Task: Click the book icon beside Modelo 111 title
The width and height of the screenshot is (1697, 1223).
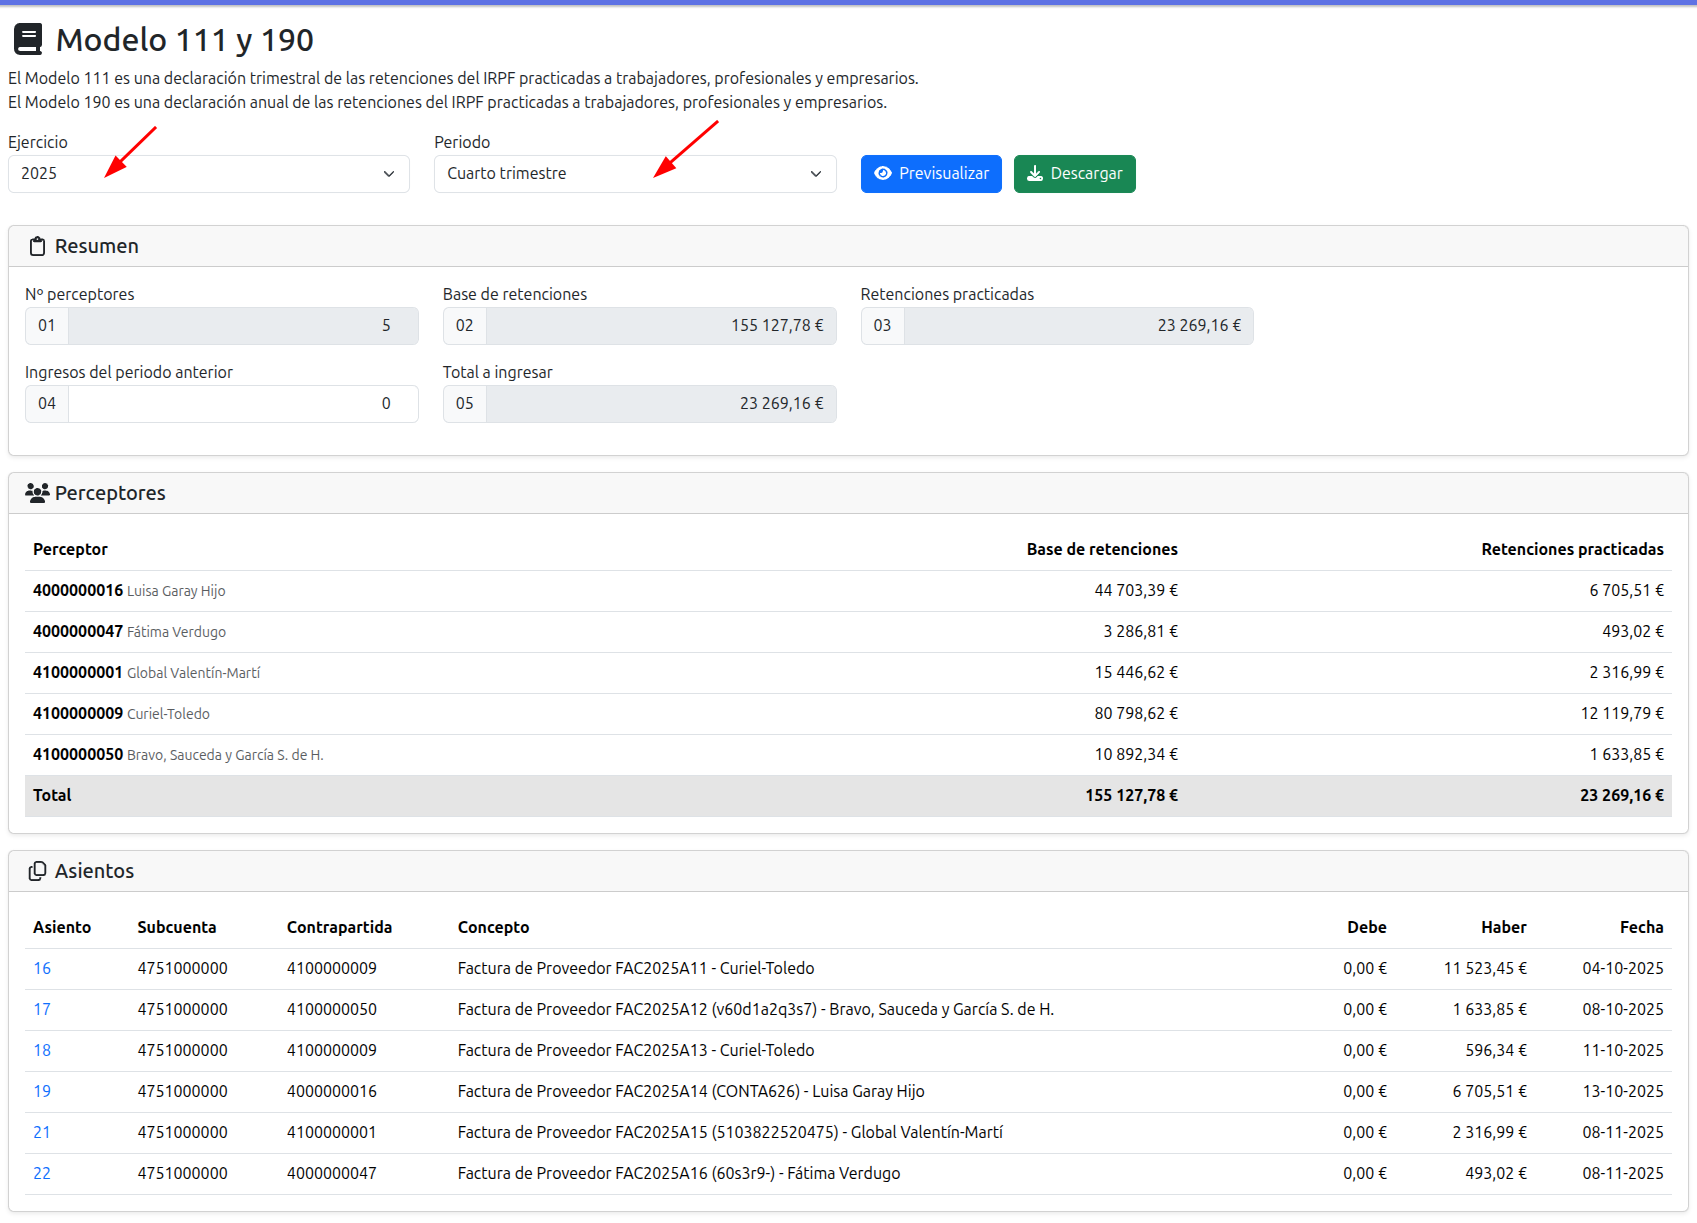Action: [x=28, y=40]
